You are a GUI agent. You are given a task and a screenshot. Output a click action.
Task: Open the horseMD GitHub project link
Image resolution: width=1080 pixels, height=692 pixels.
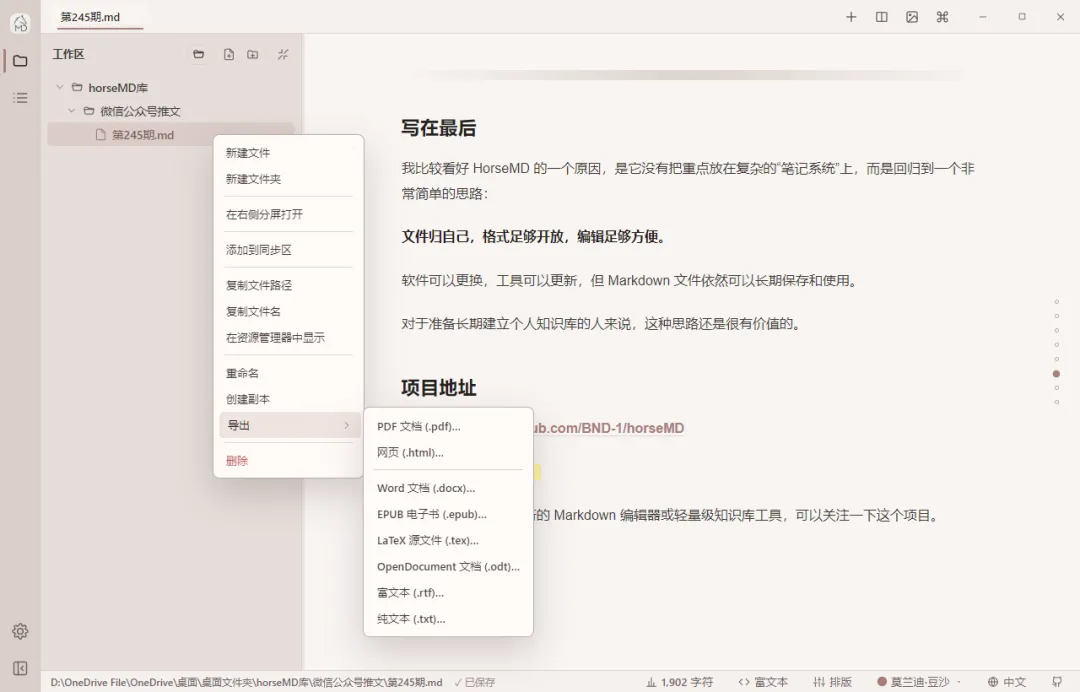(609, 428)
